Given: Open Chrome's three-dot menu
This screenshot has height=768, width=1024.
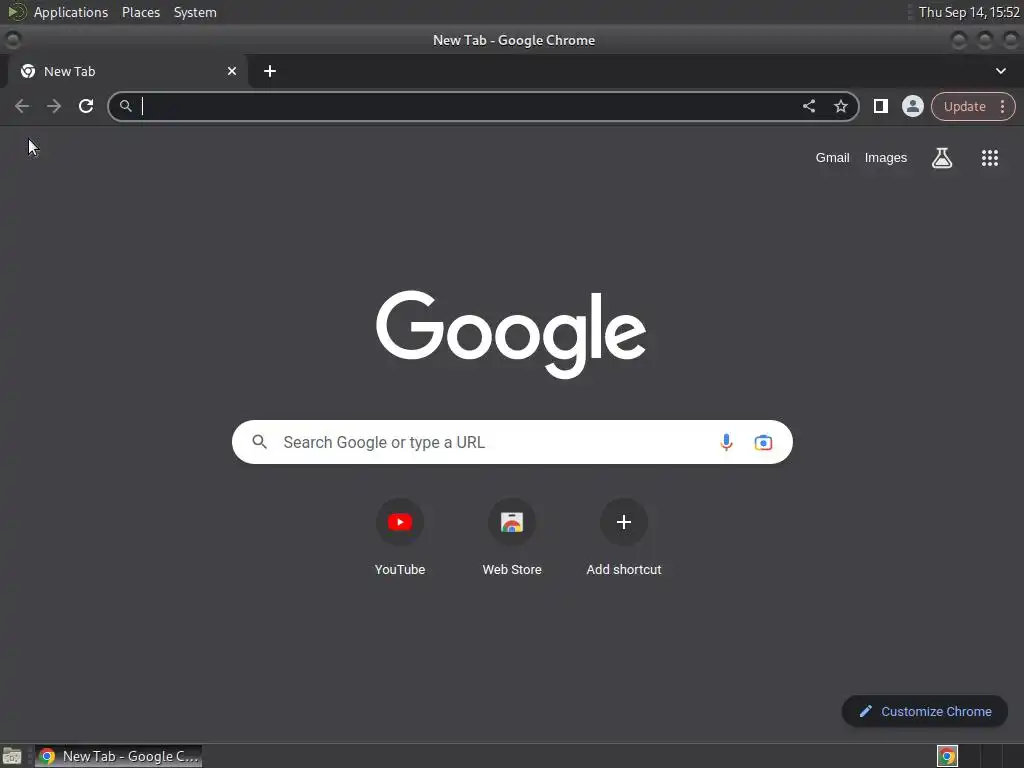Looking at the screenshot, I should [x=1002, y=106].
